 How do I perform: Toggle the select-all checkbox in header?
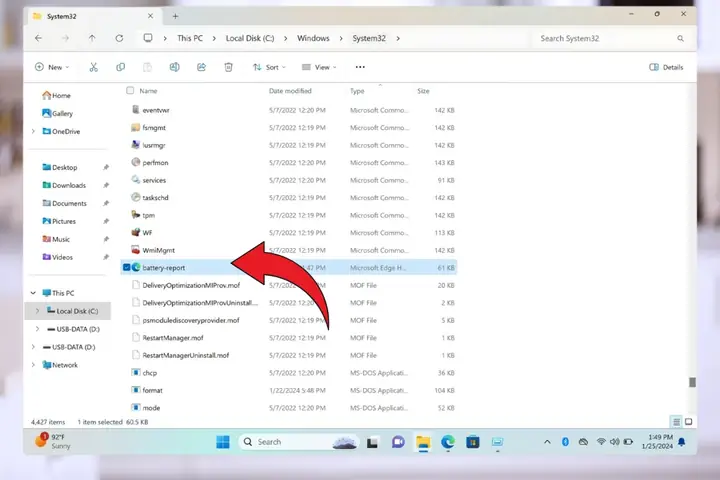coord(130,90)
